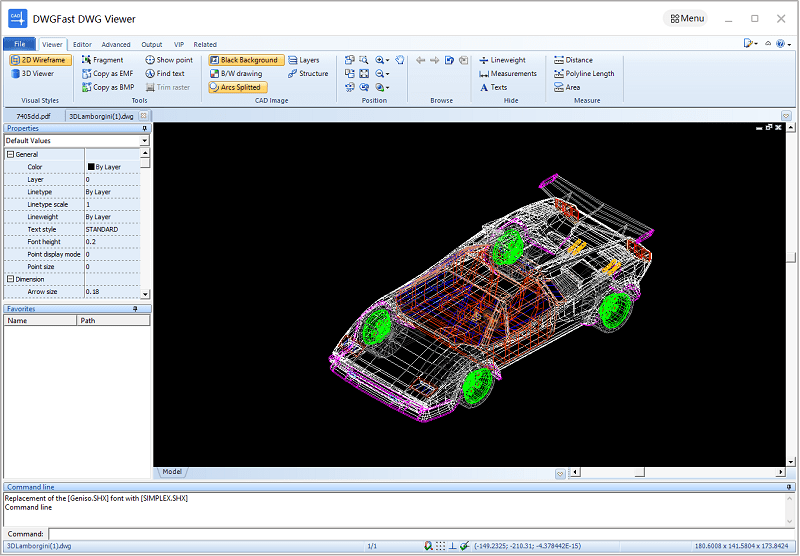Click the DWGFast app logo icon
This screenshot has width=800, height=556.
[x=18, y=19]
